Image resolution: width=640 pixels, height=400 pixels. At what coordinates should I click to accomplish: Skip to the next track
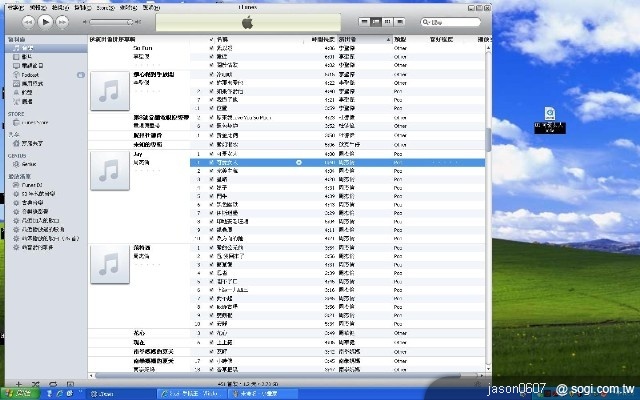(x=63, y=20)
